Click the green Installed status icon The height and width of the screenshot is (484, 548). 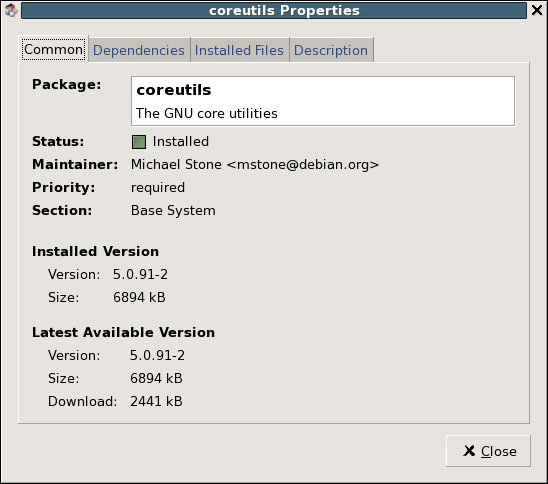(139, 142)
